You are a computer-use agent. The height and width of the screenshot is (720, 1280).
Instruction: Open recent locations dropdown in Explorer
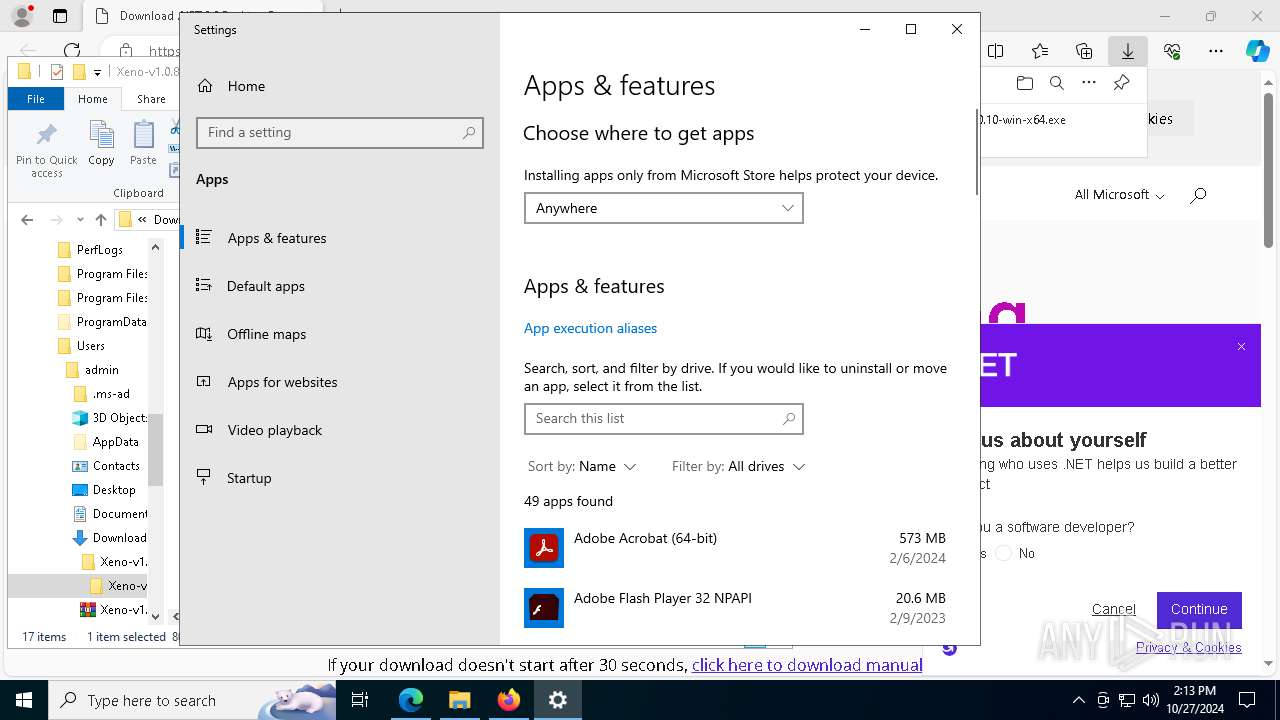click(x=80, y=220)
